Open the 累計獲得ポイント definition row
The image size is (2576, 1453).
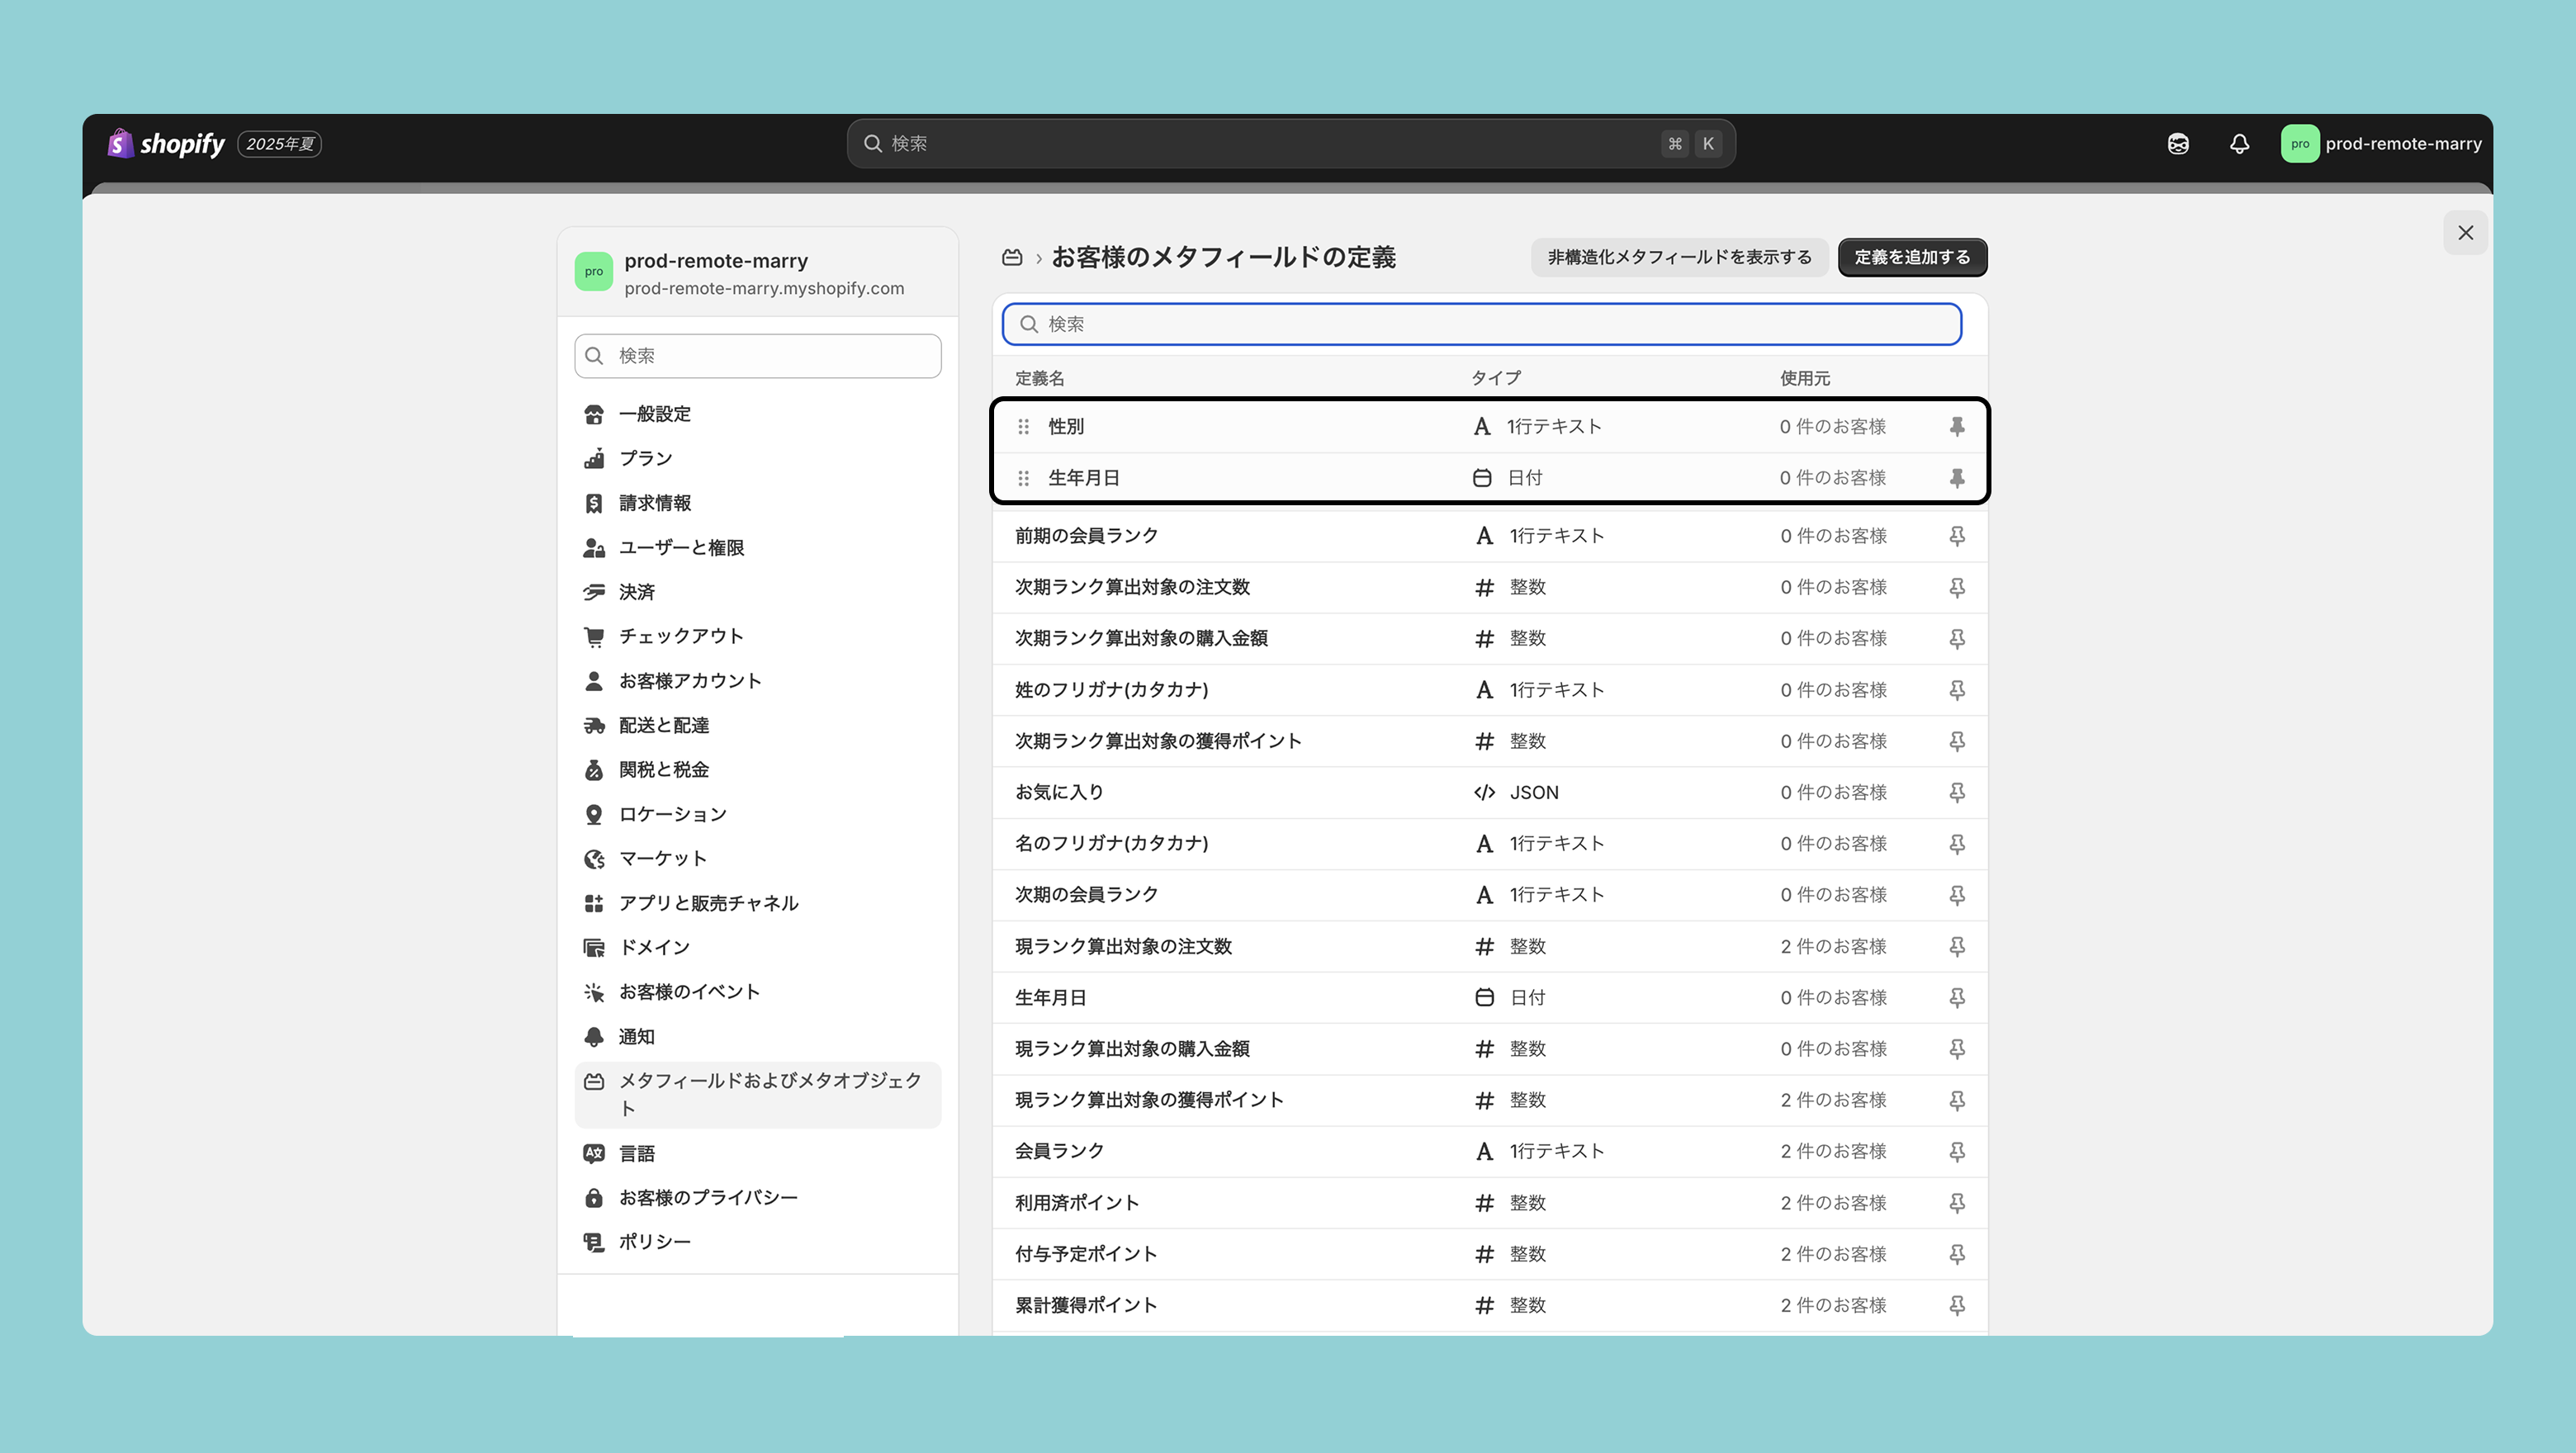[1086, 1305]
